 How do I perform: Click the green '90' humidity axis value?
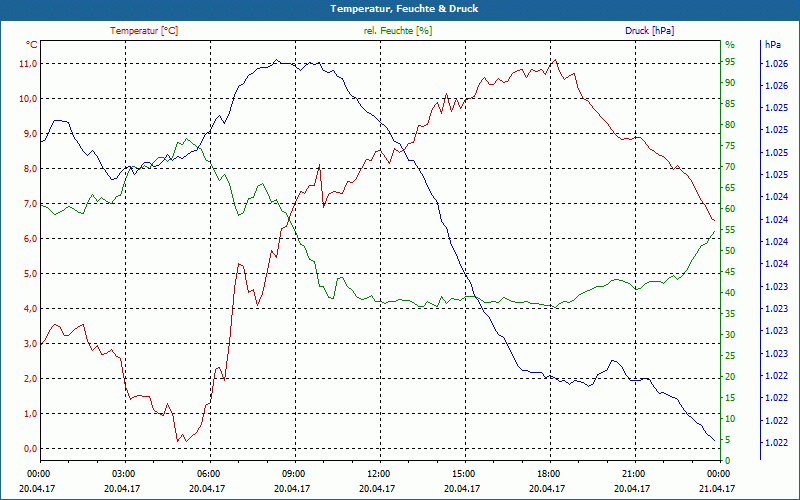(x=730, y=83)
